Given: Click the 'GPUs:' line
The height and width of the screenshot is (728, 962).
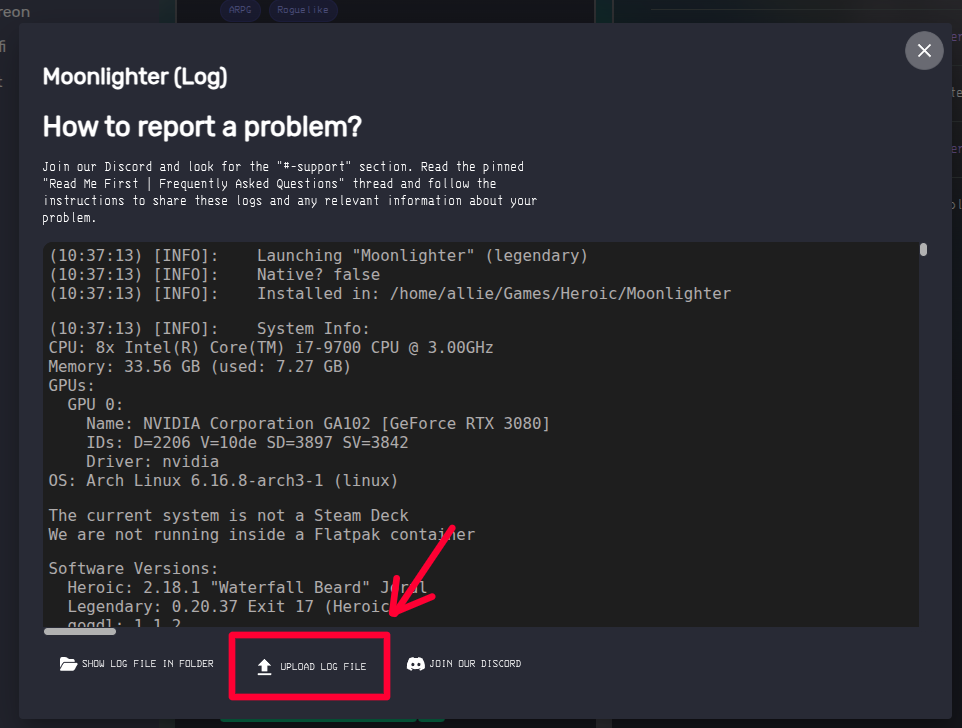Looking at the screenshot, I should (x=71, y=386).
